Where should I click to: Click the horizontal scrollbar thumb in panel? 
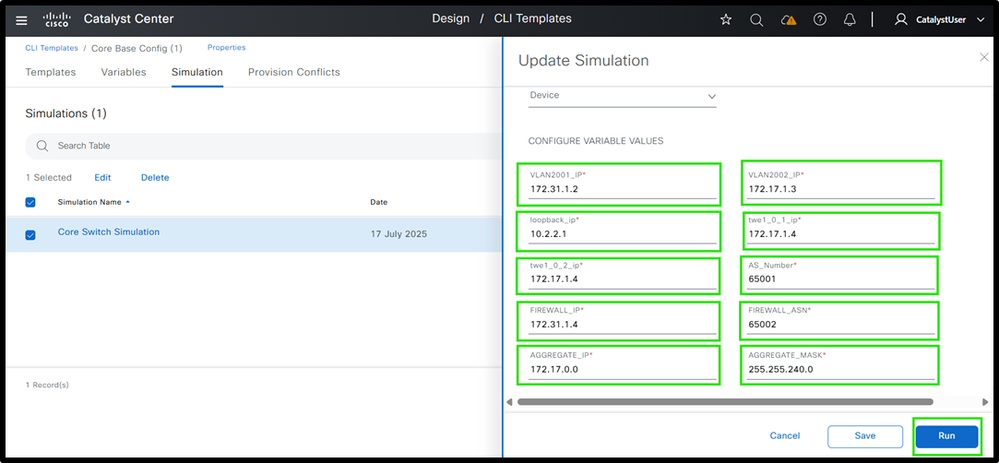click(725, 402)
